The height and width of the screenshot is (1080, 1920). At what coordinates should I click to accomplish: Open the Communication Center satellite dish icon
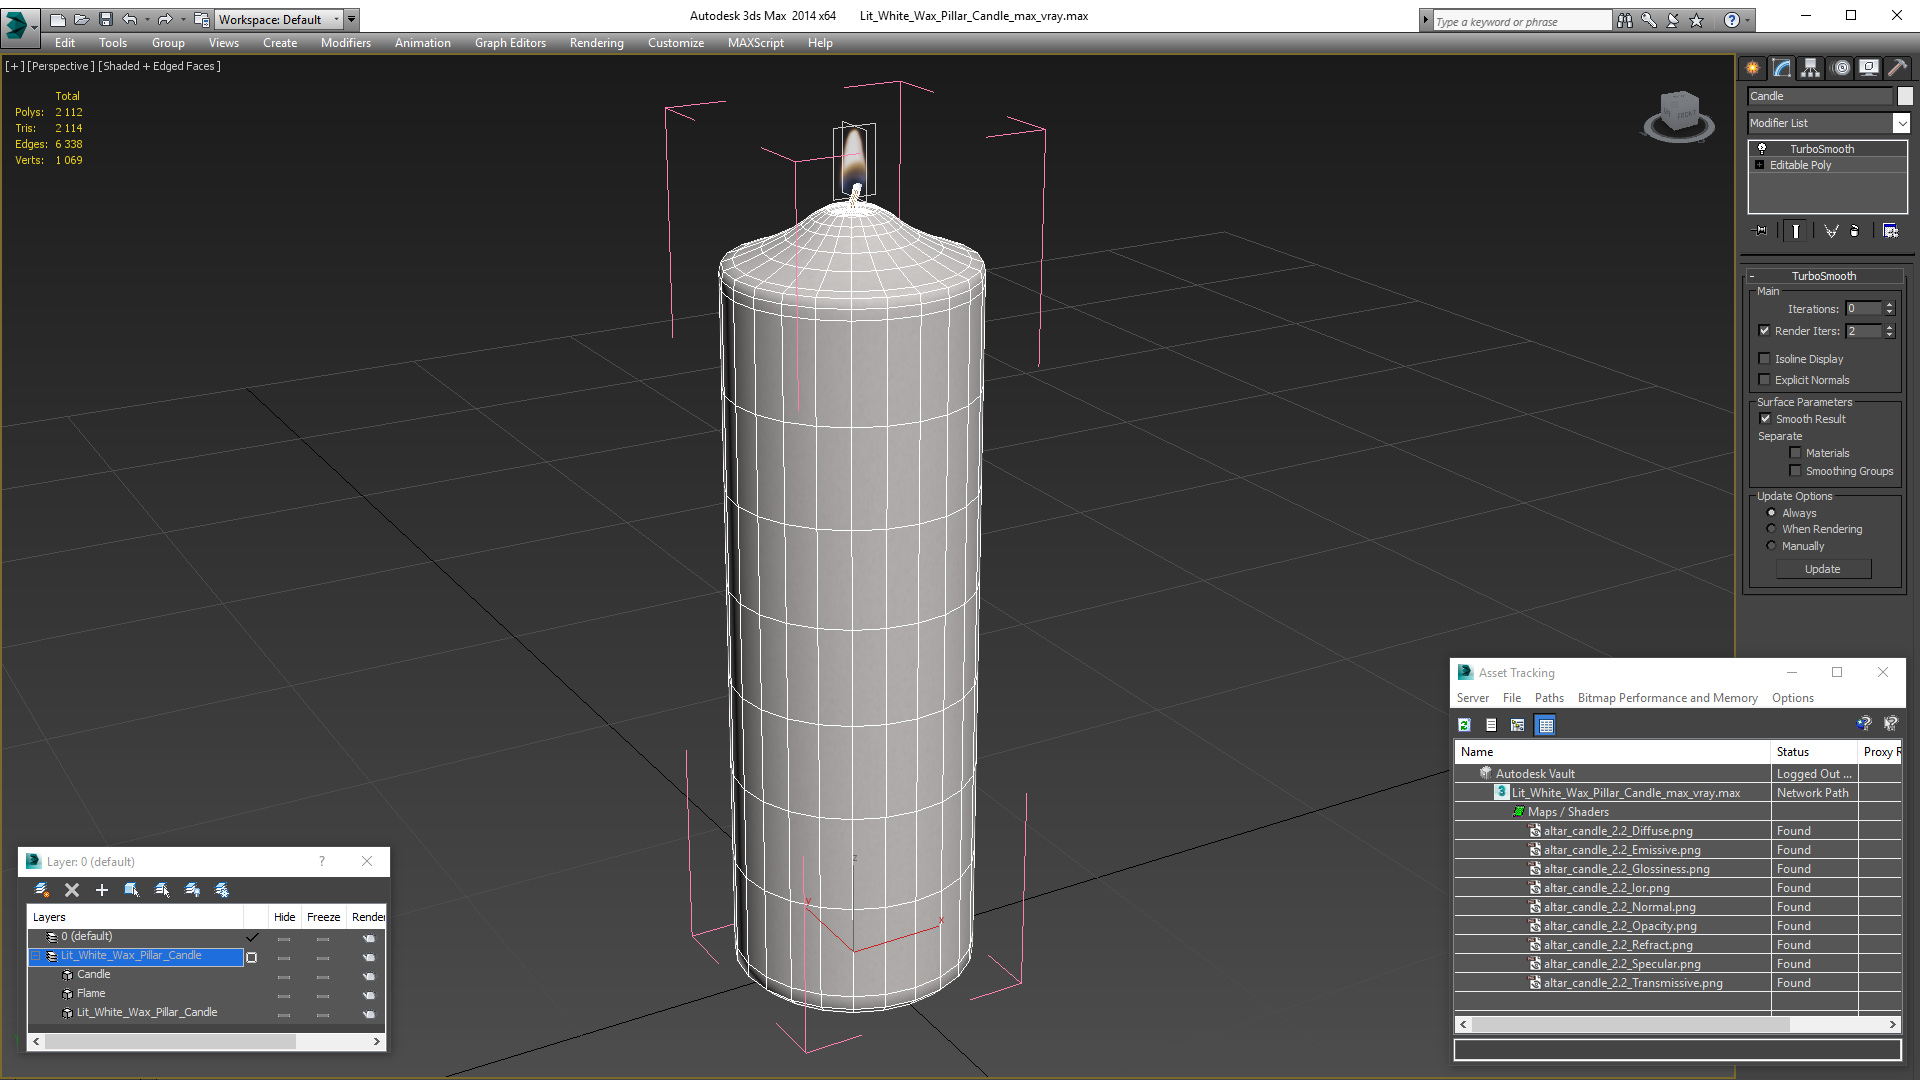pos(1673,20)
